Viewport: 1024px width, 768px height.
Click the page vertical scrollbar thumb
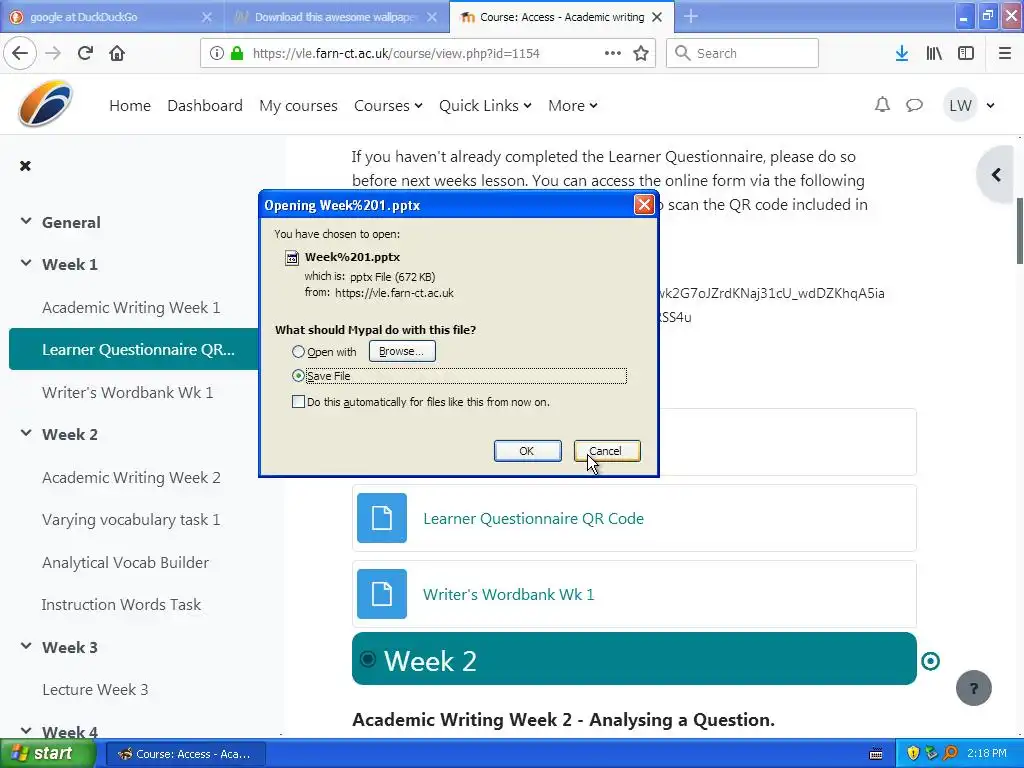click(1019, 231)
